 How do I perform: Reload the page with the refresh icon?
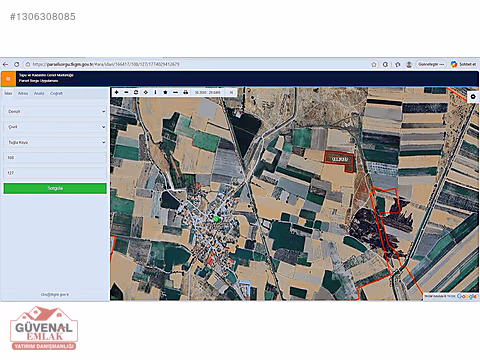tap(17, 64)
